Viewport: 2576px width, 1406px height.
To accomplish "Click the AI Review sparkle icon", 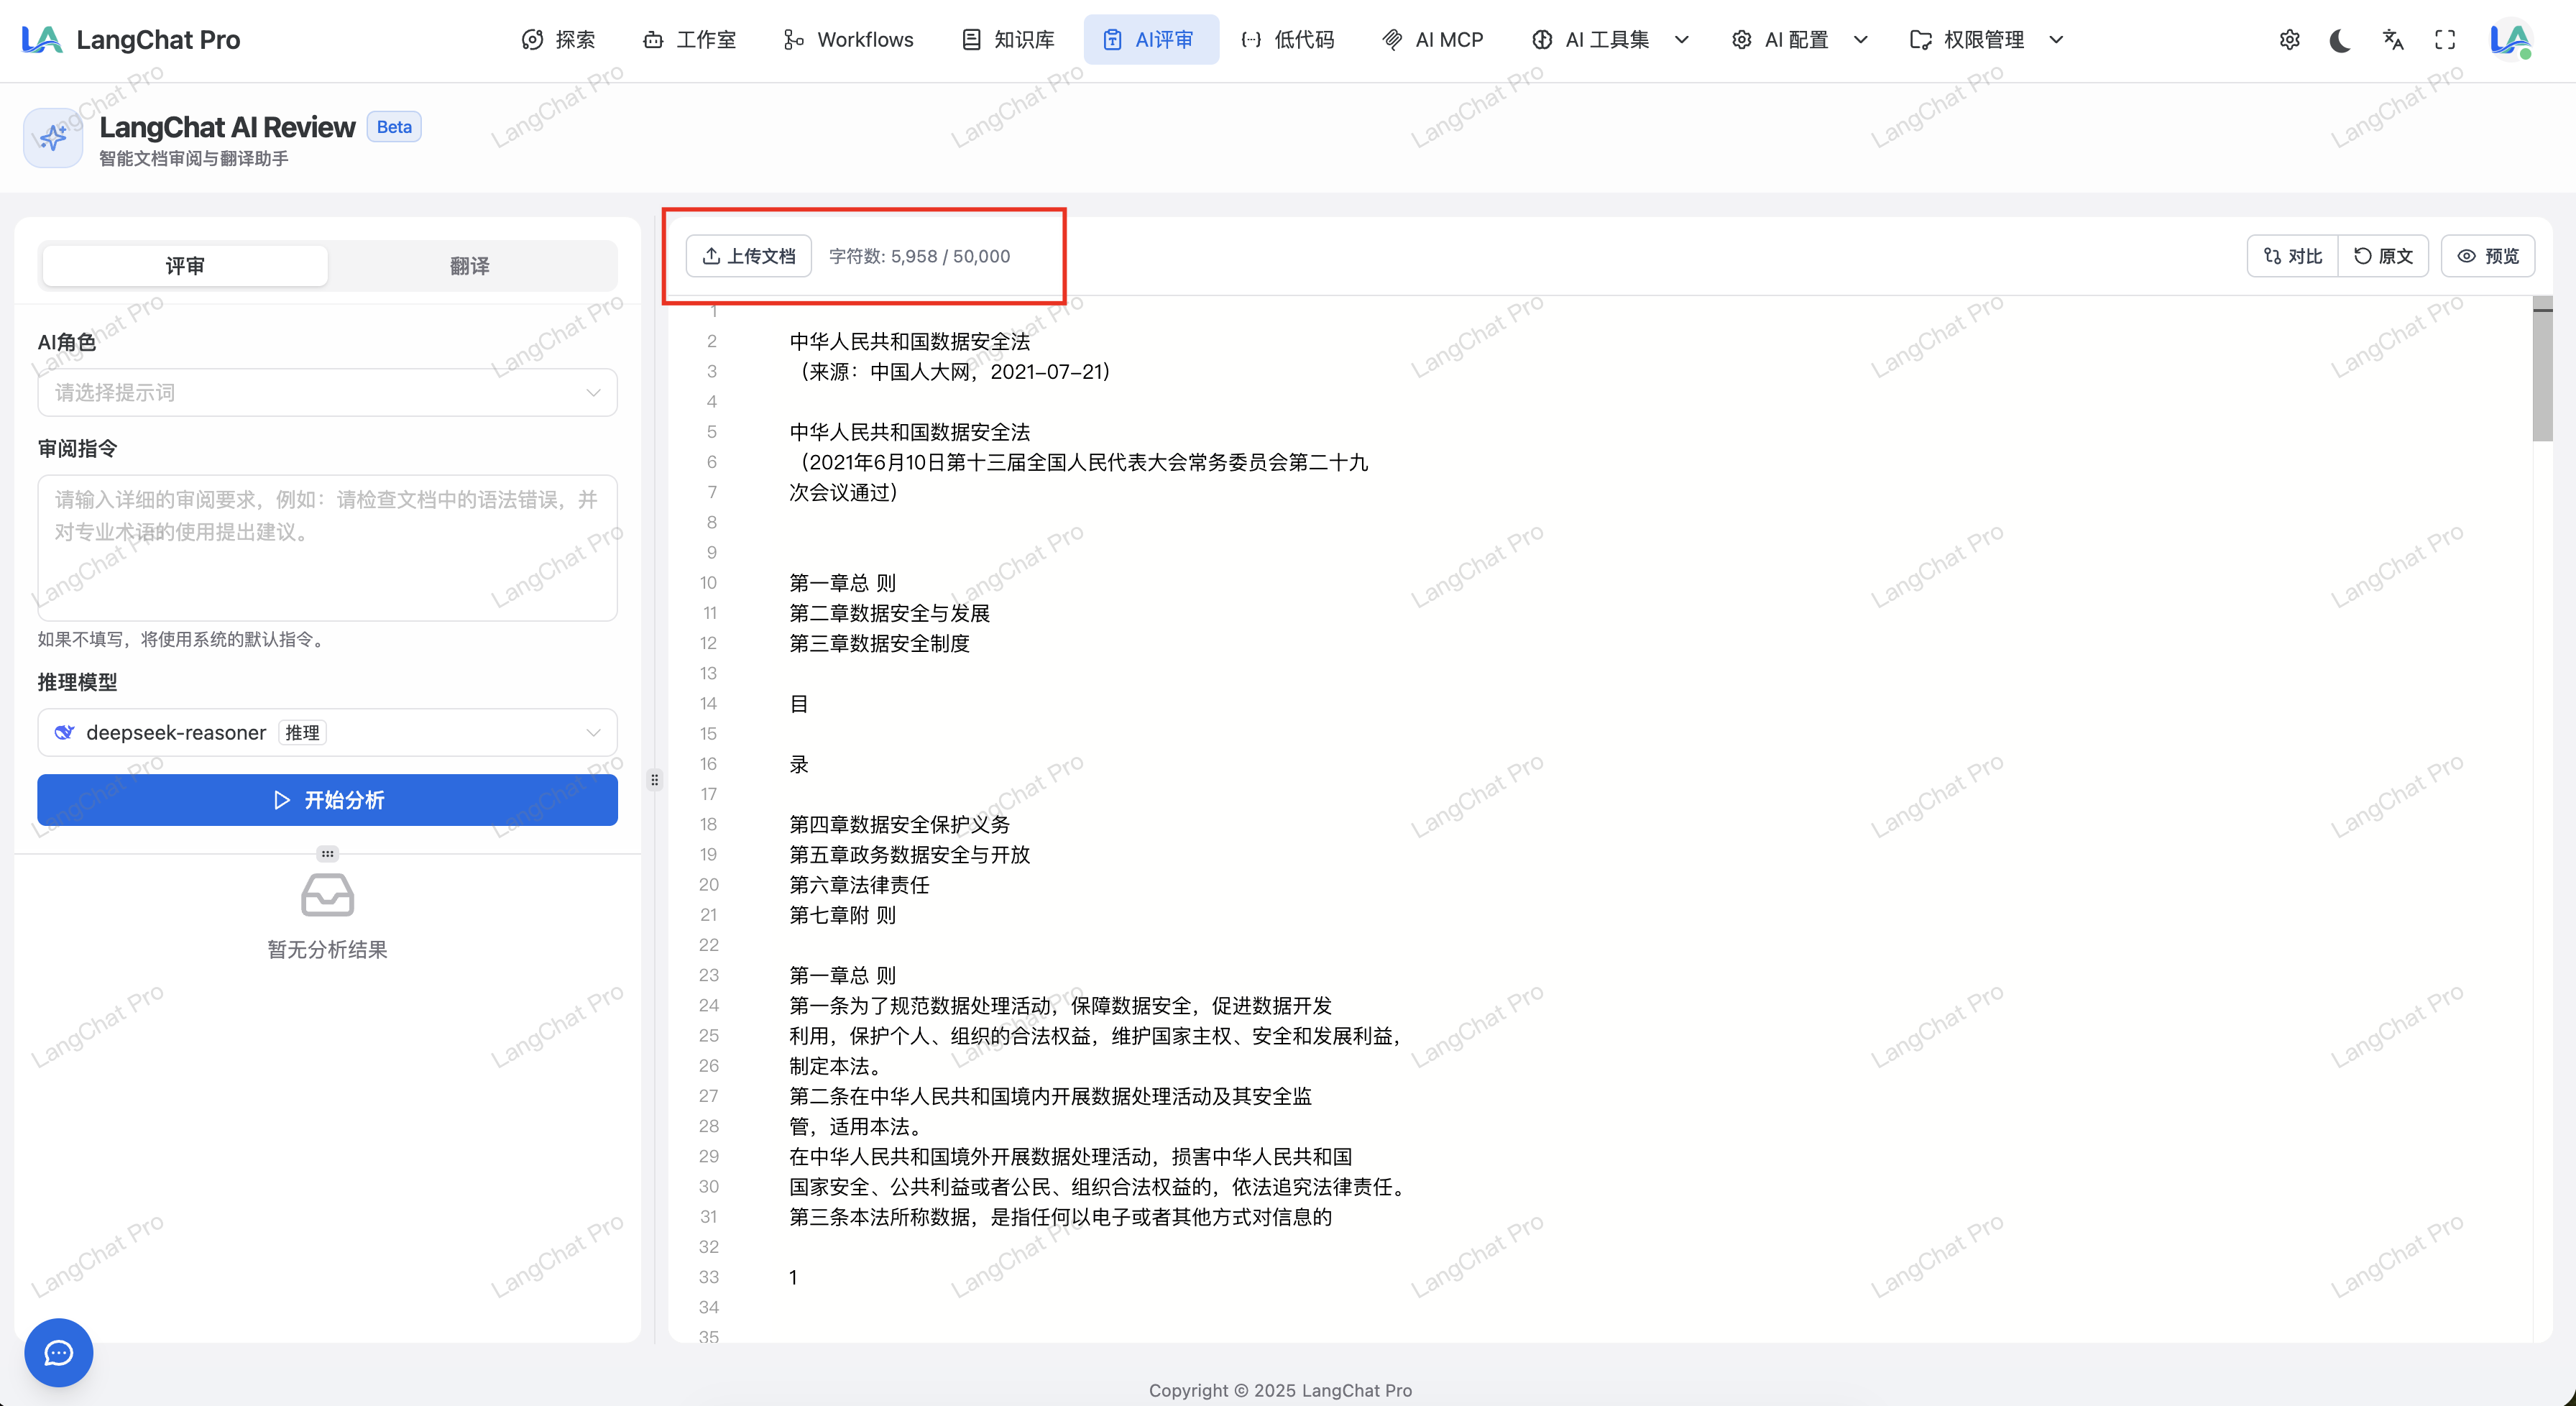I will tap(52, 138).
